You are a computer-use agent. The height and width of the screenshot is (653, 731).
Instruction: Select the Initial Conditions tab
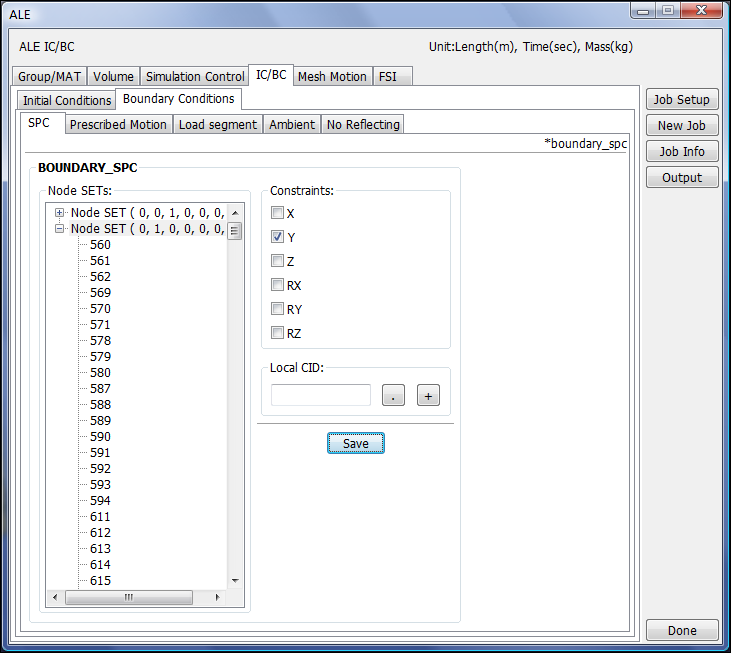pos(67,101)
